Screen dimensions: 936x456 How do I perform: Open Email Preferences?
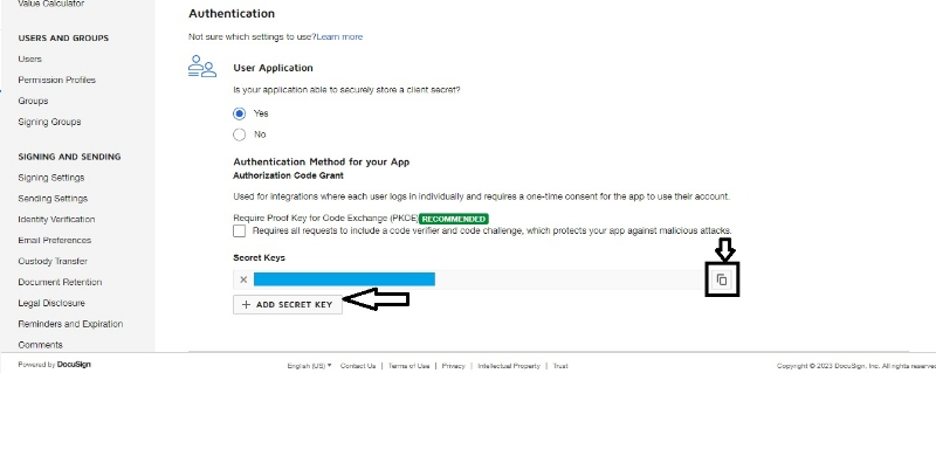[x=54, y=240]
